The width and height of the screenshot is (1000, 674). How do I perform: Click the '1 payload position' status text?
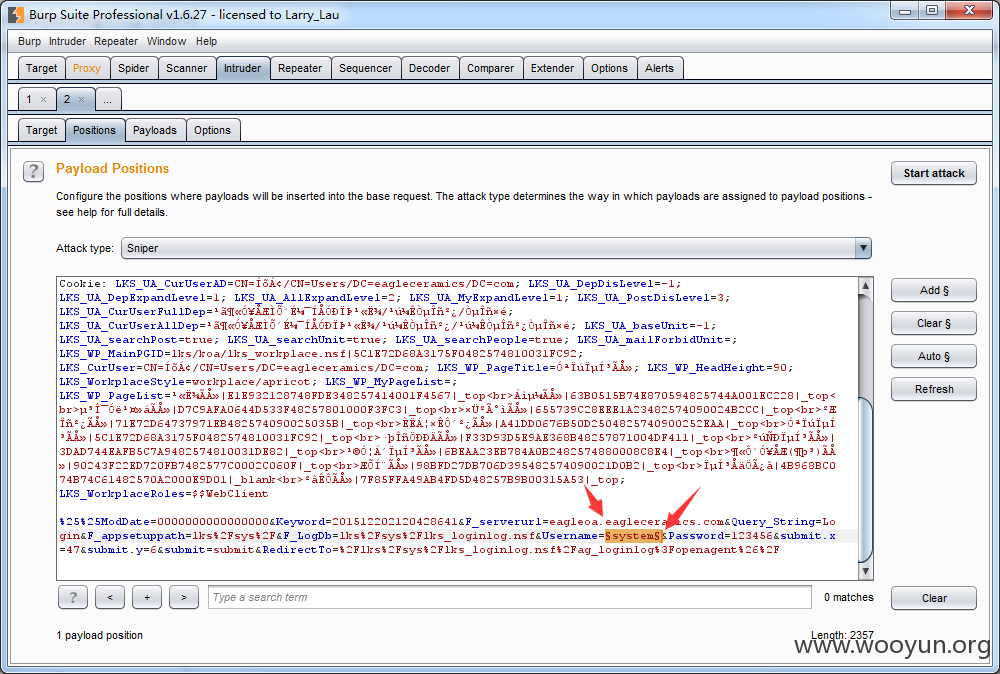[x=99, y=635]
